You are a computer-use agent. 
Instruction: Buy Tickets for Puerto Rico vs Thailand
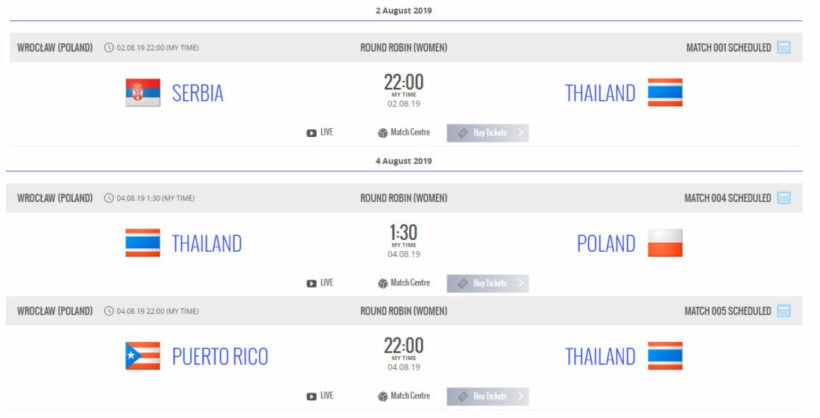488,396
